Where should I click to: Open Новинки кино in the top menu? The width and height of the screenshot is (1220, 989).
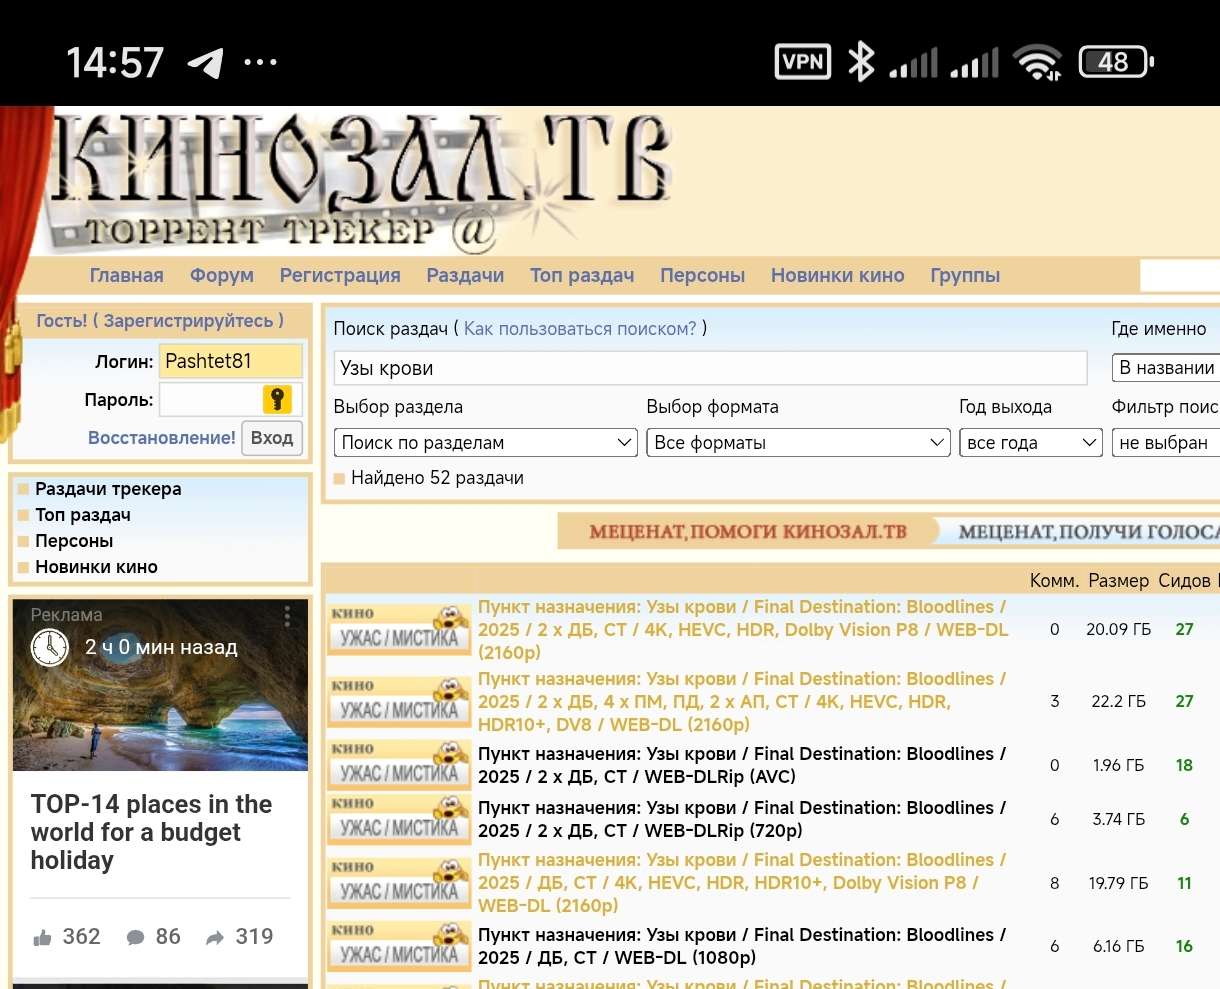[x=837, y=276]
